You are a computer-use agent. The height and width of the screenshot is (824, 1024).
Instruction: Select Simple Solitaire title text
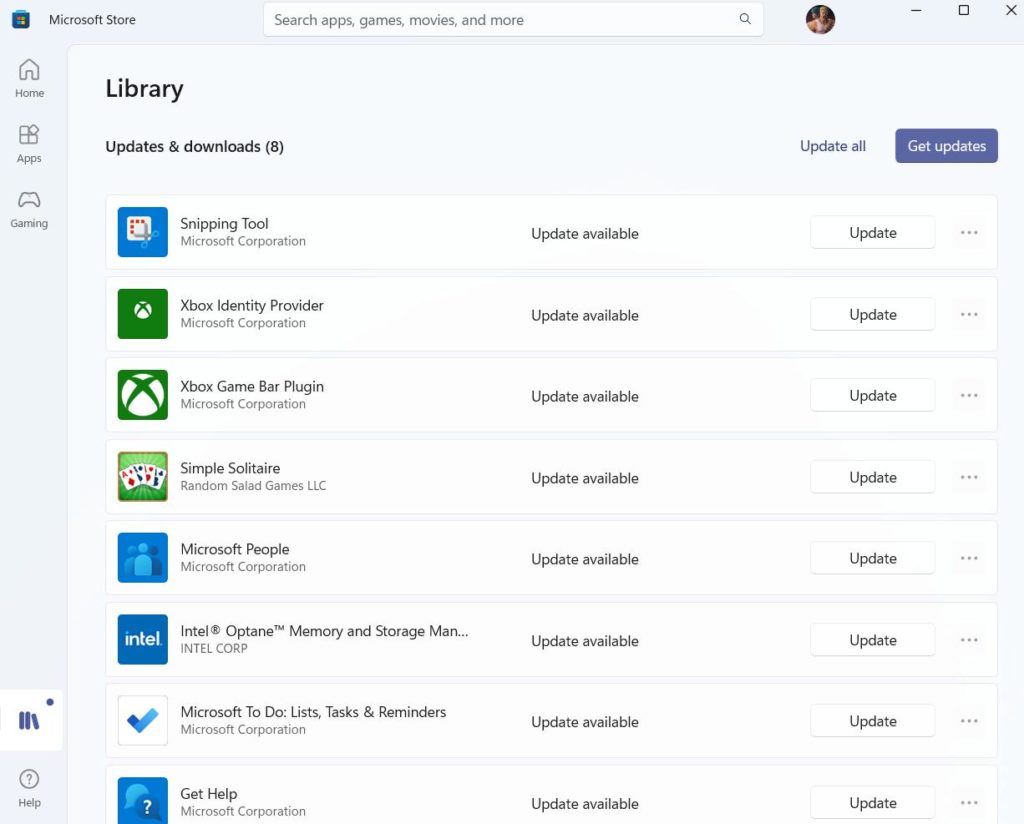(x=230, y=467)
